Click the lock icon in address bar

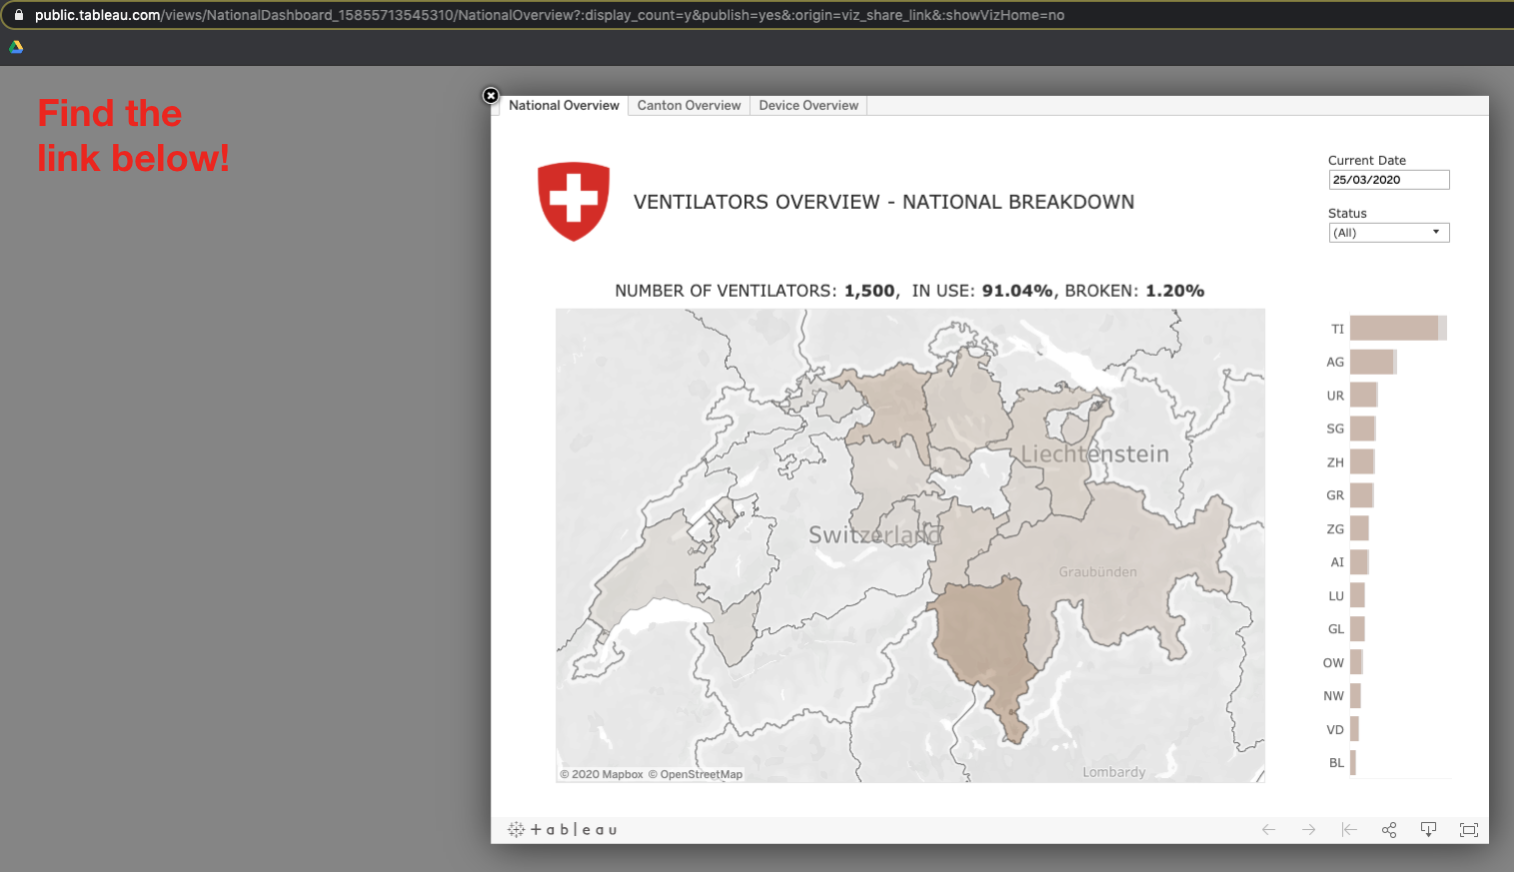pos(18,15)
